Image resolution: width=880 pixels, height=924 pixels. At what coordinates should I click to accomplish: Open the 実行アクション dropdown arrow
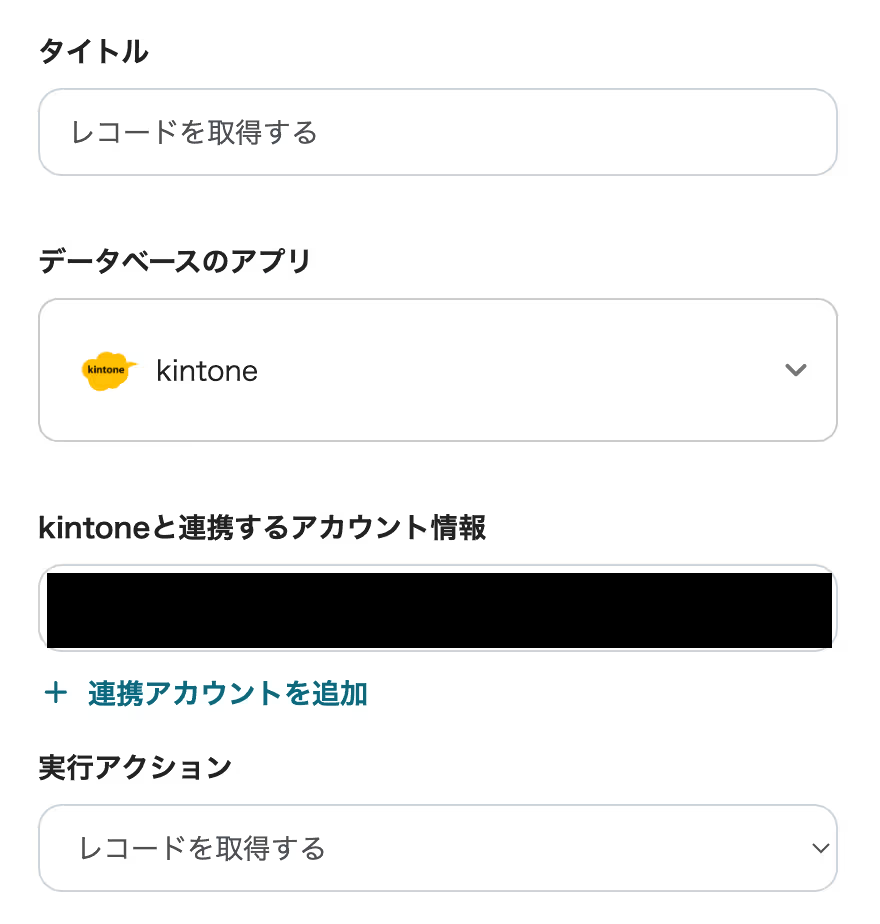coord(820,848)
